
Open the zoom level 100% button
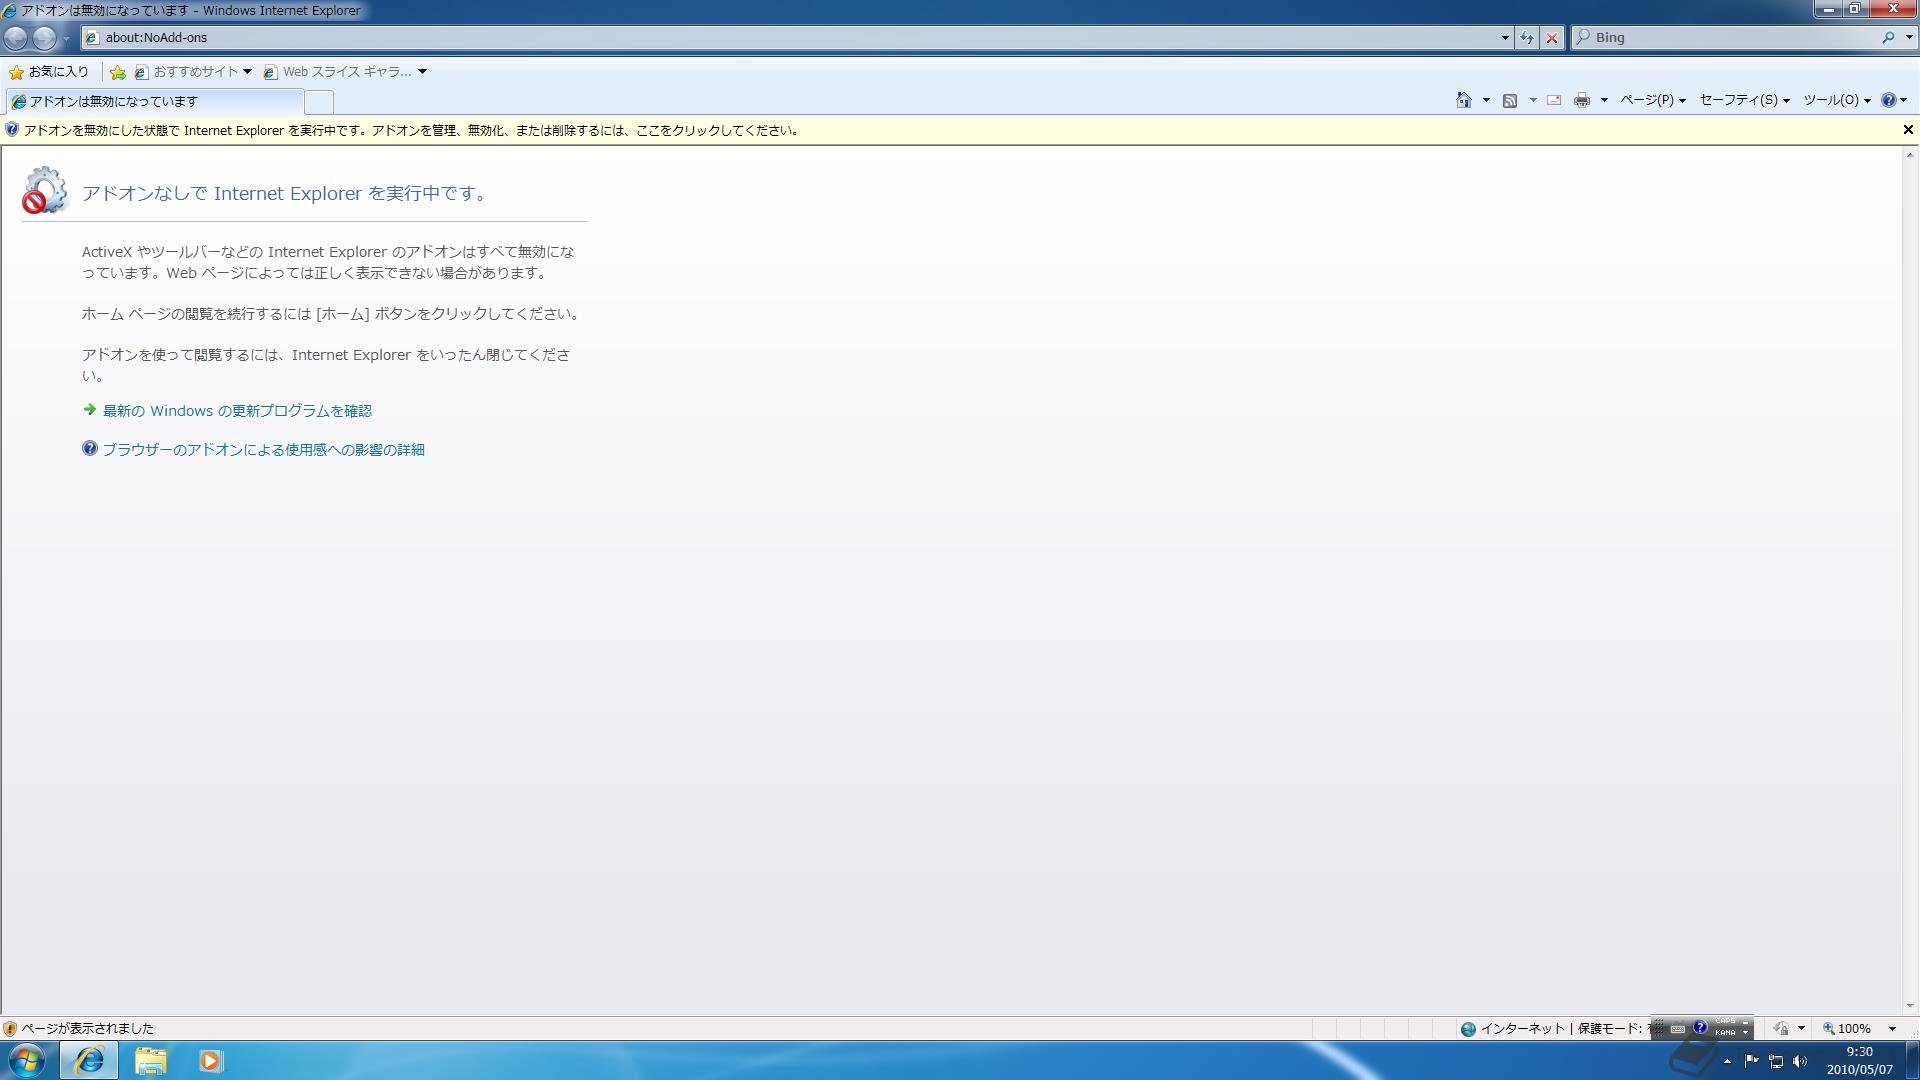click(1847, 1028)
